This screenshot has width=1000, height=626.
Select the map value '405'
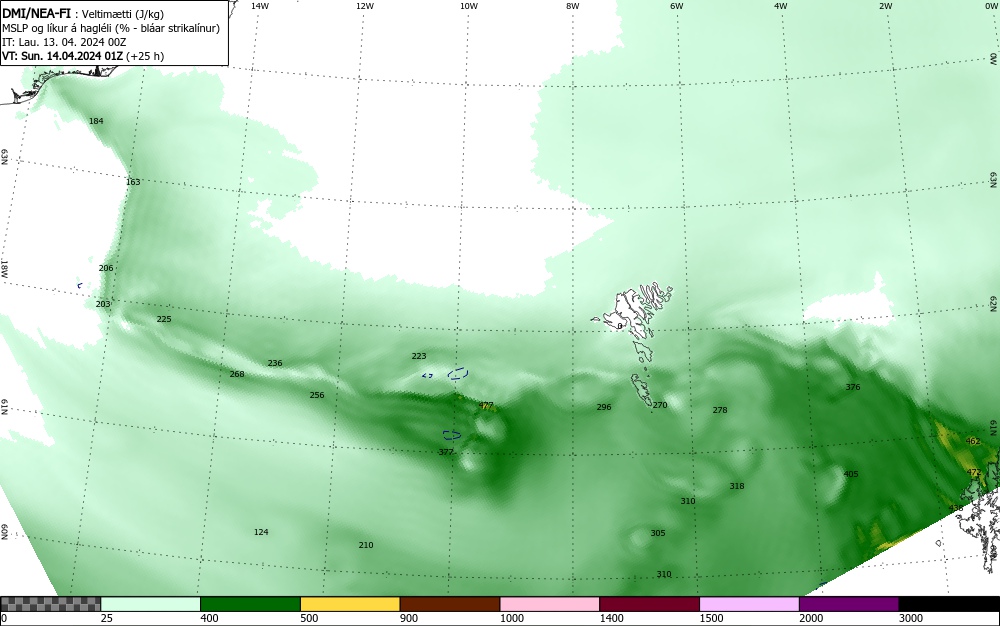(x=851, y=474)
